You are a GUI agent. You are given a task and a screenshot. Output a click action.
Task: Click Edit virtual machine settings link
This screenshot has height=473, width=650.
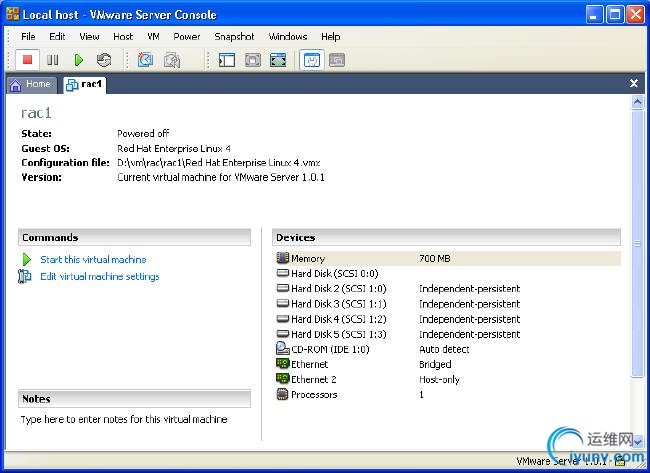click(100, 277)
